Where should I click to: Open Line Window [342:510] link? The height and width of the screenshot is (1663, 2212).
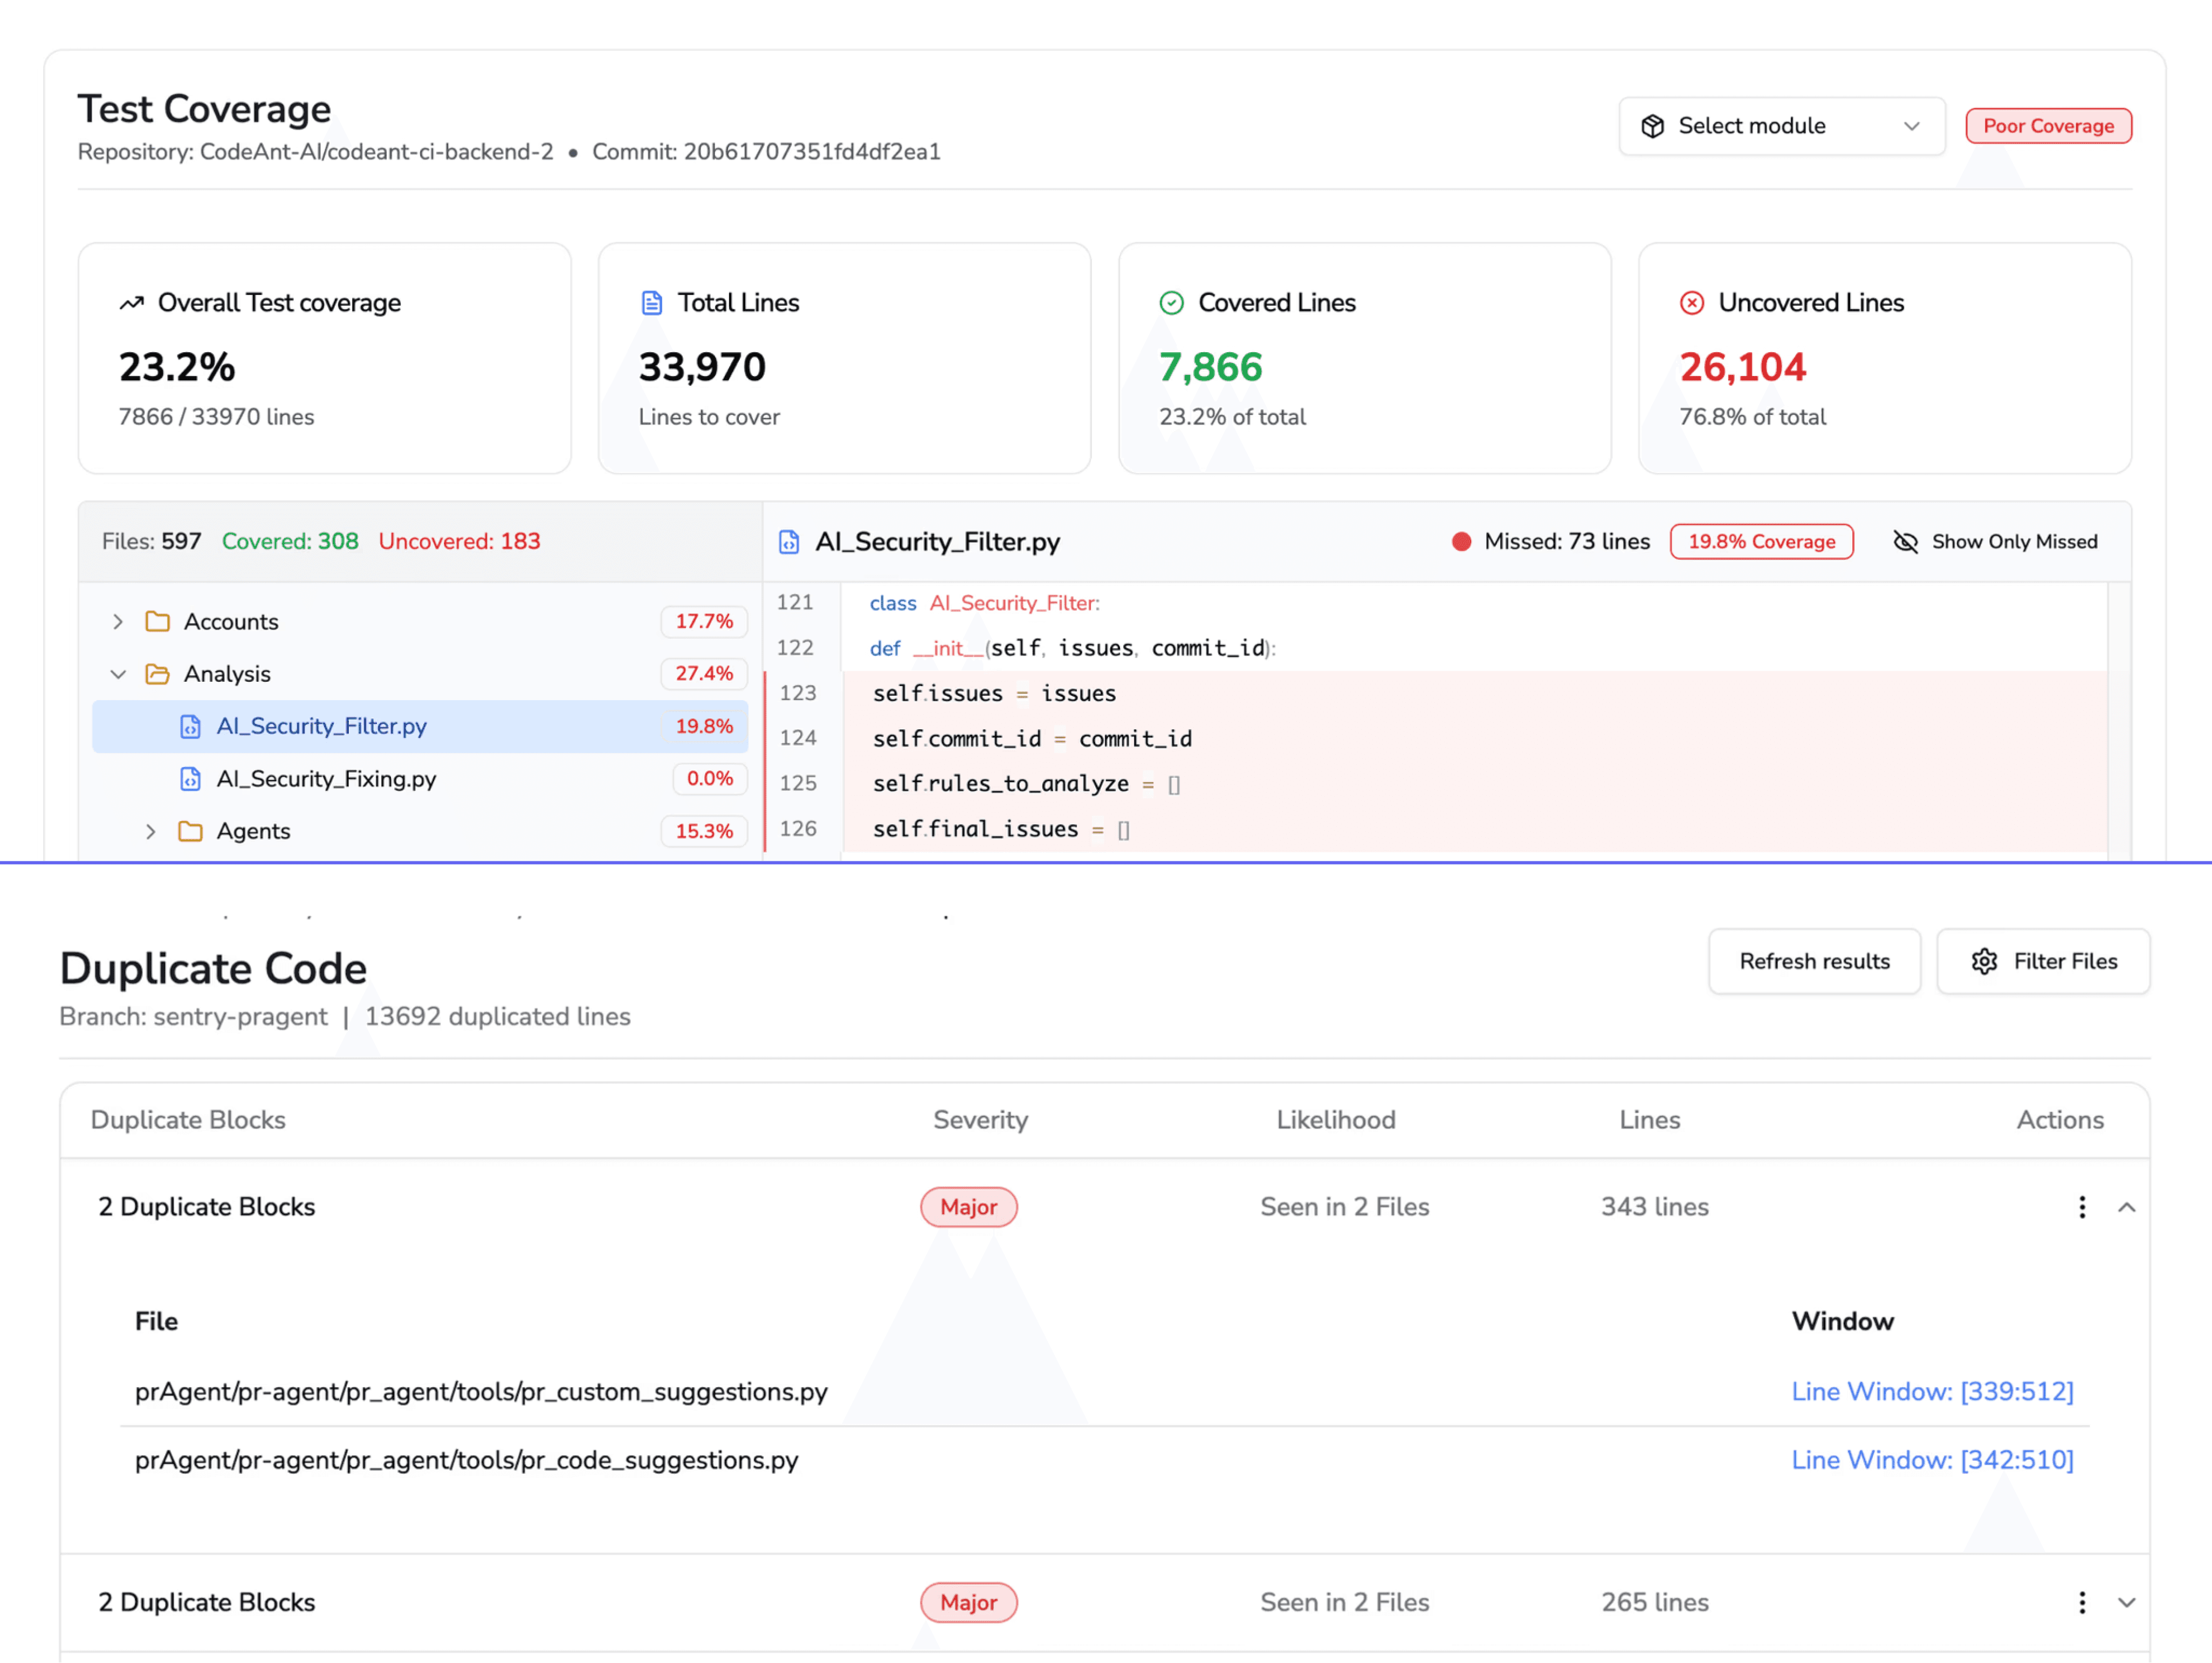[x=1931, y=1460]
